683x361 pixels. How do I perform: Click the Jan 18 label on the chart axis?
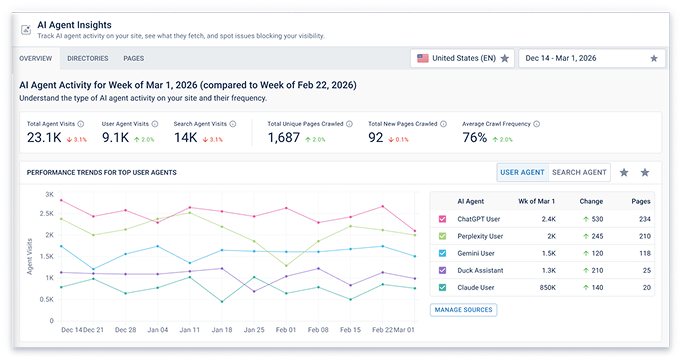click(x=222, y=330)
